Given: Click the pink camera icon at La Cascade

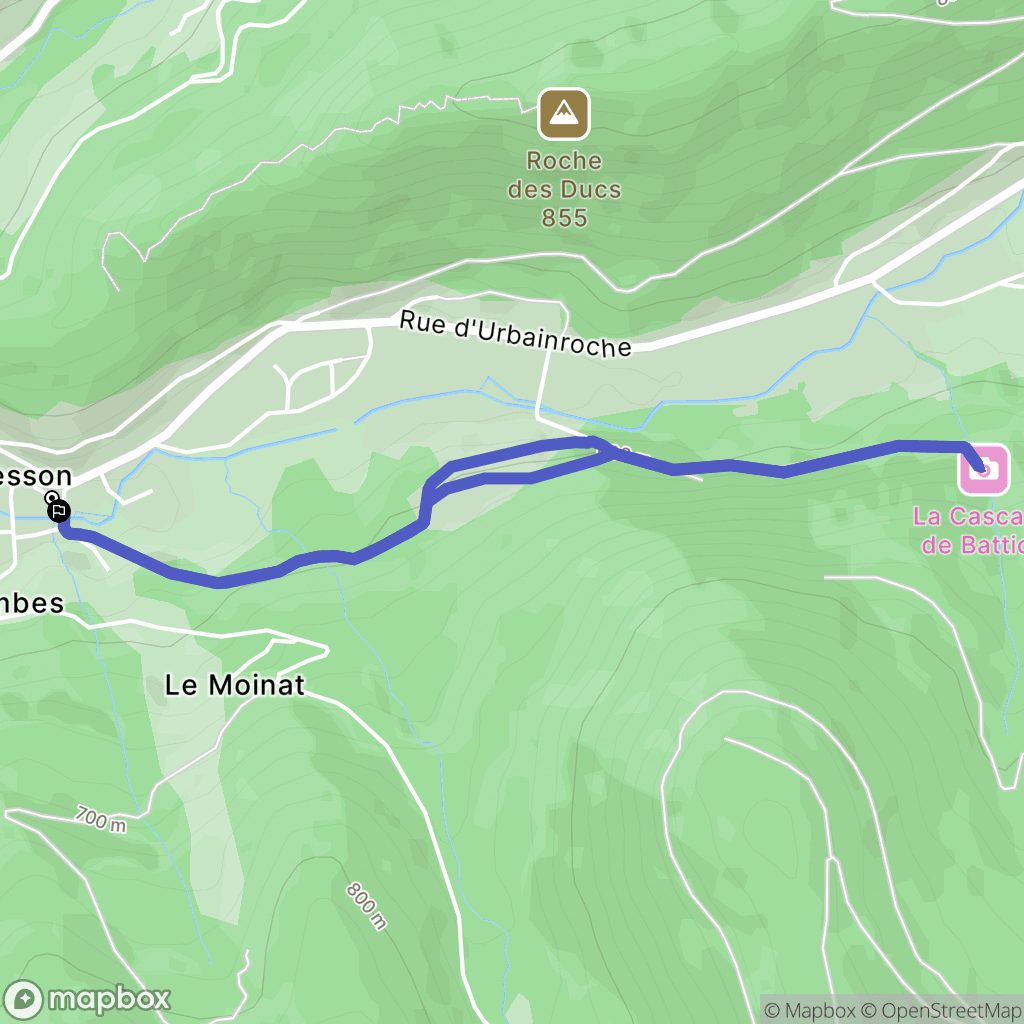Looking at the screenshot, I should coord(984,469).
